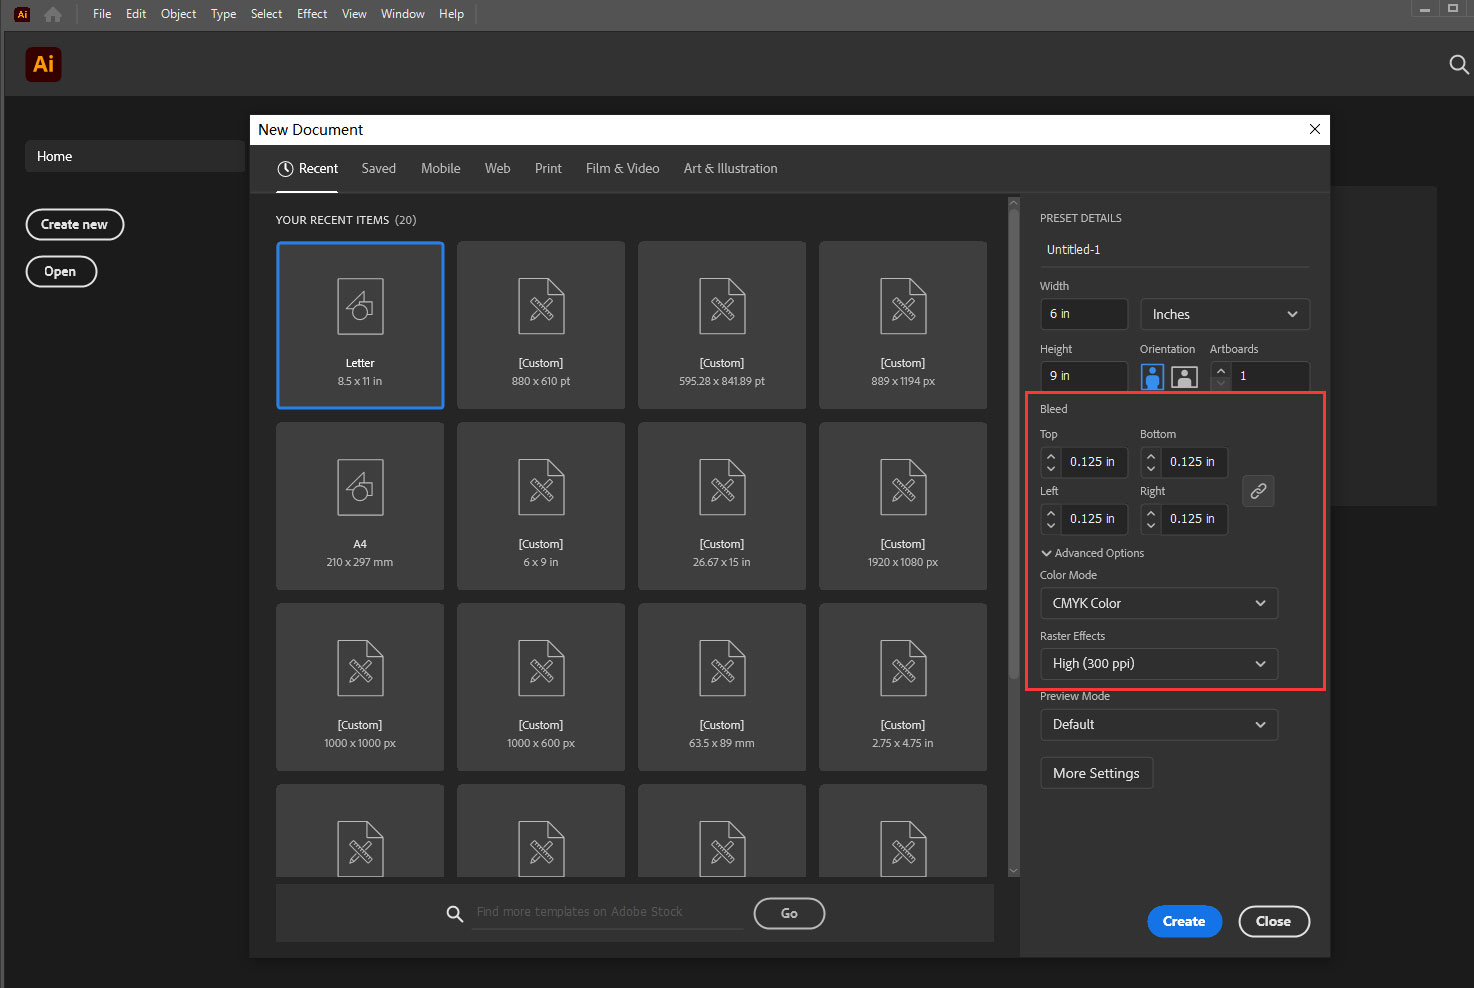Click the Artboards count stepper

coord(1221,376)
